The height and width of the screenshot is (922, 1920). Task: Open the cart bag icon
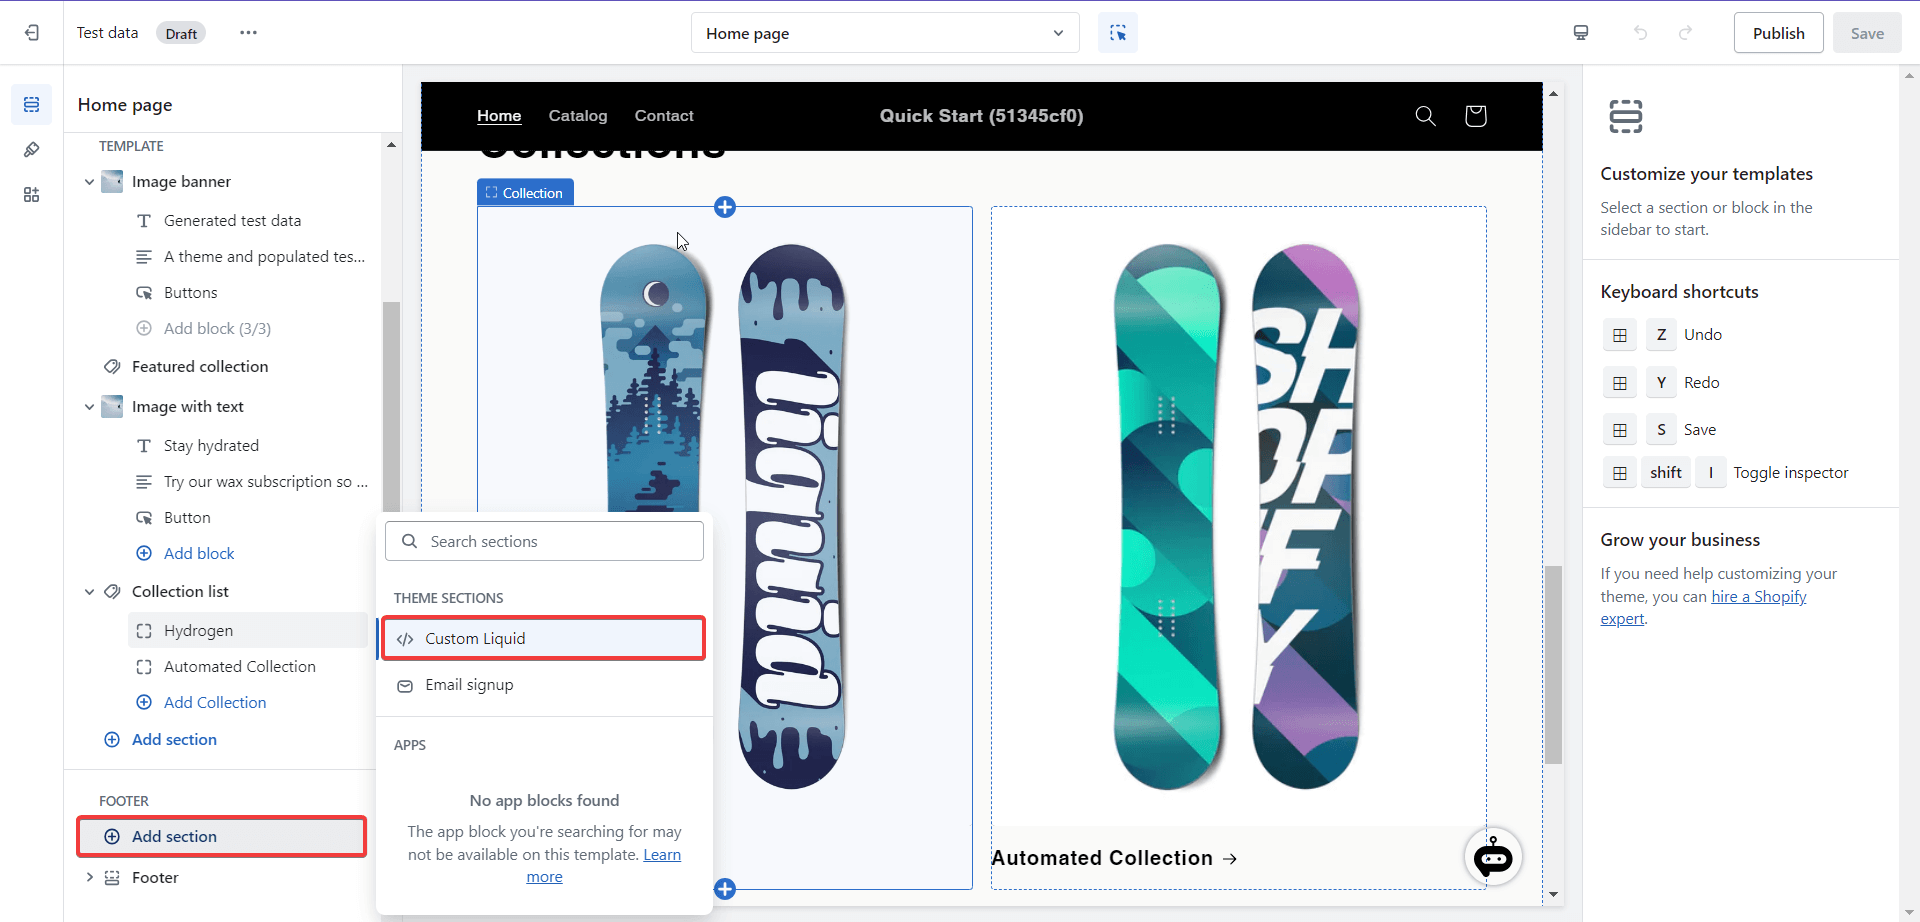[1475, 116]
